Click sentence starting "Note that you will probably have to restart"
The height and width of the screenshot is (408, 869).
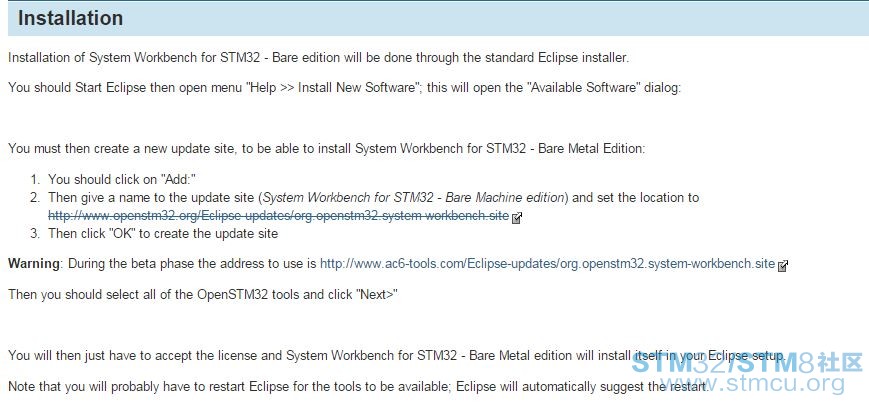point(359,386)
